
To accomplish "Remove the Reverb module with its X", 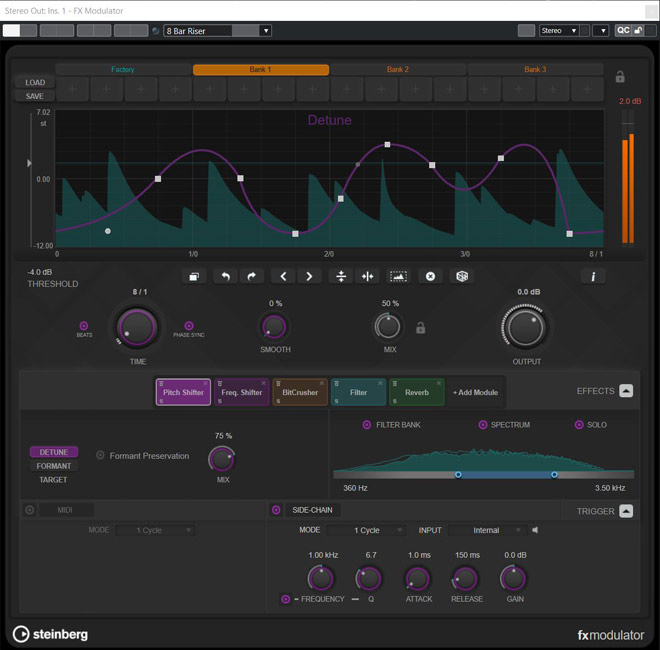I will pos(439,383).
